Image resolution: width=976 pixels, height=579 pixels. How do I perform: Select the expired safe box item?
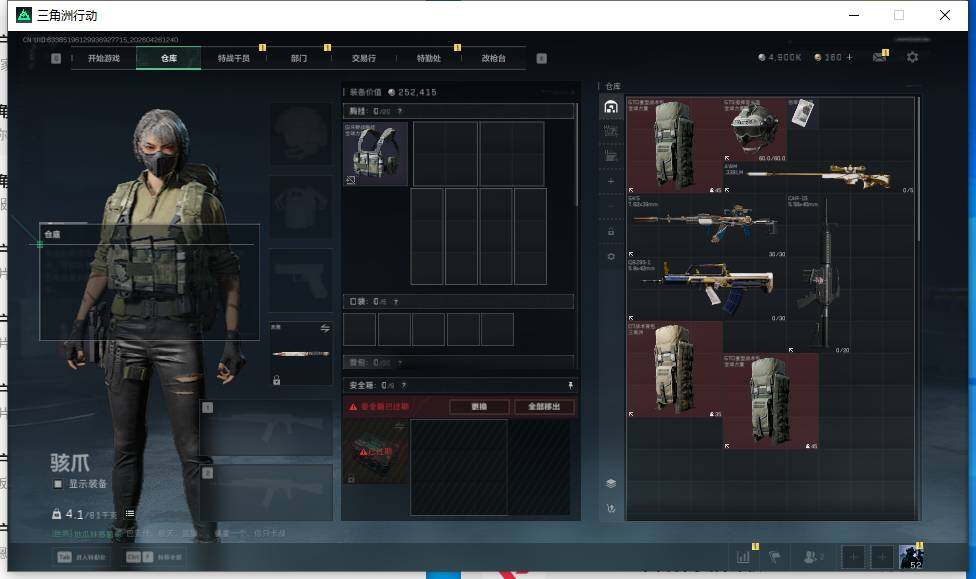(375, 451)
